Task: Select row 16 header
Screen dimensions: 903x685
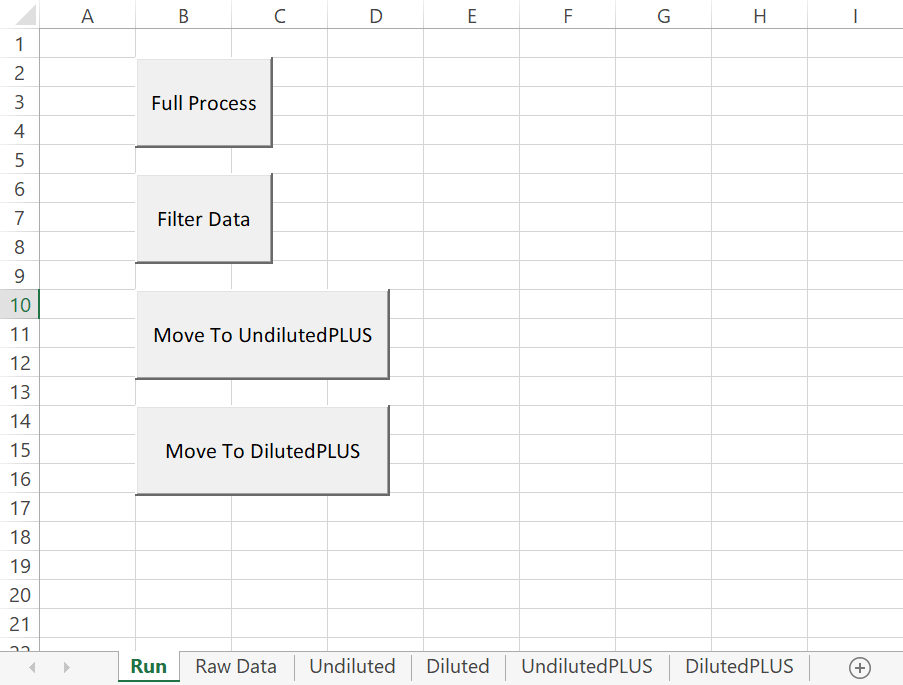Action: pos(20,479)
